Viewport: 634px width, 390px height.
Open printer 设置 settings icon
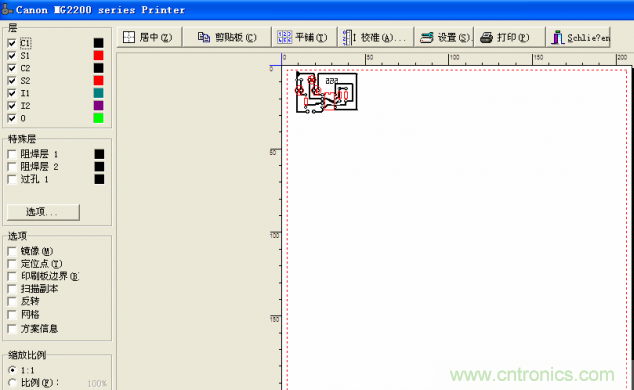pos(444,38)
